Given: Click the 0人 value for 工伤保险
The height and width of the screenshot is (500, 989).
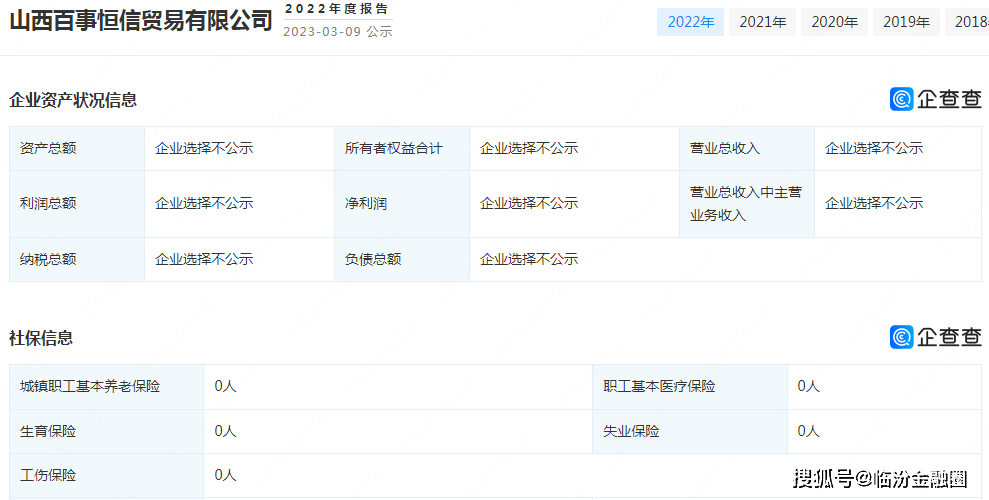Looking at the screenshot, I should pos(225,475).
